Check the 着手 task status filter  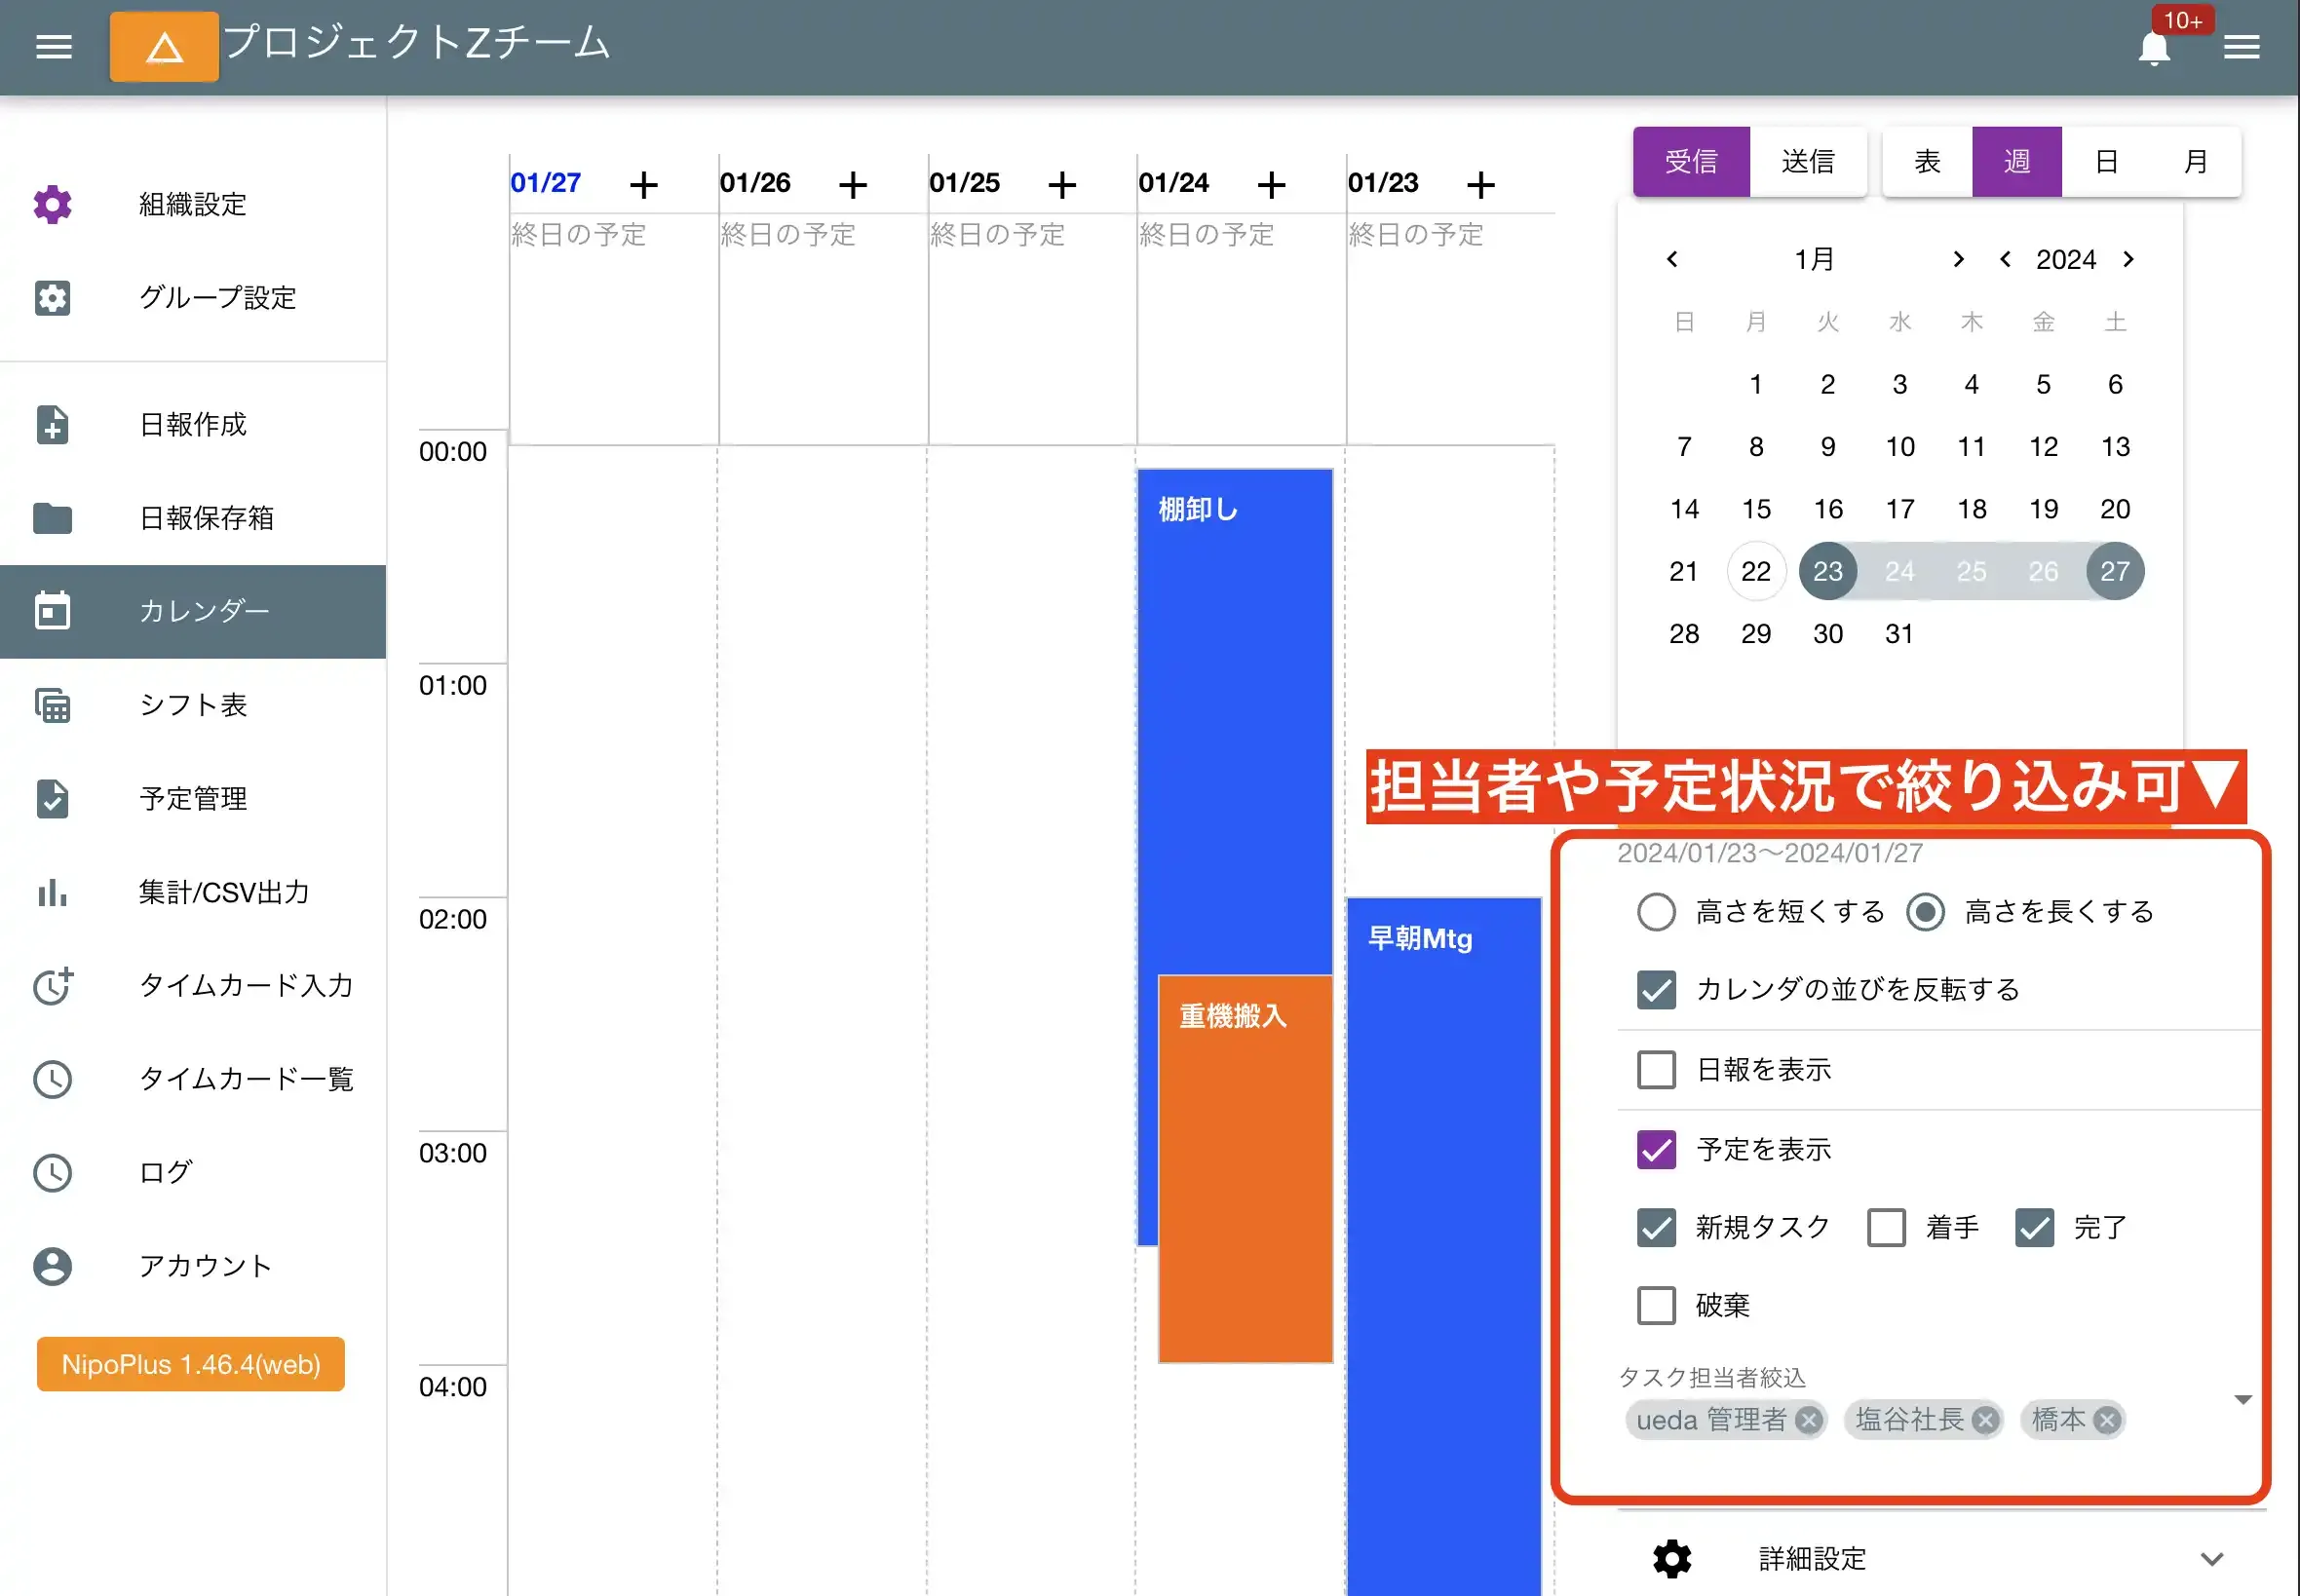pyautogui.click(x=1888, y=1227)
